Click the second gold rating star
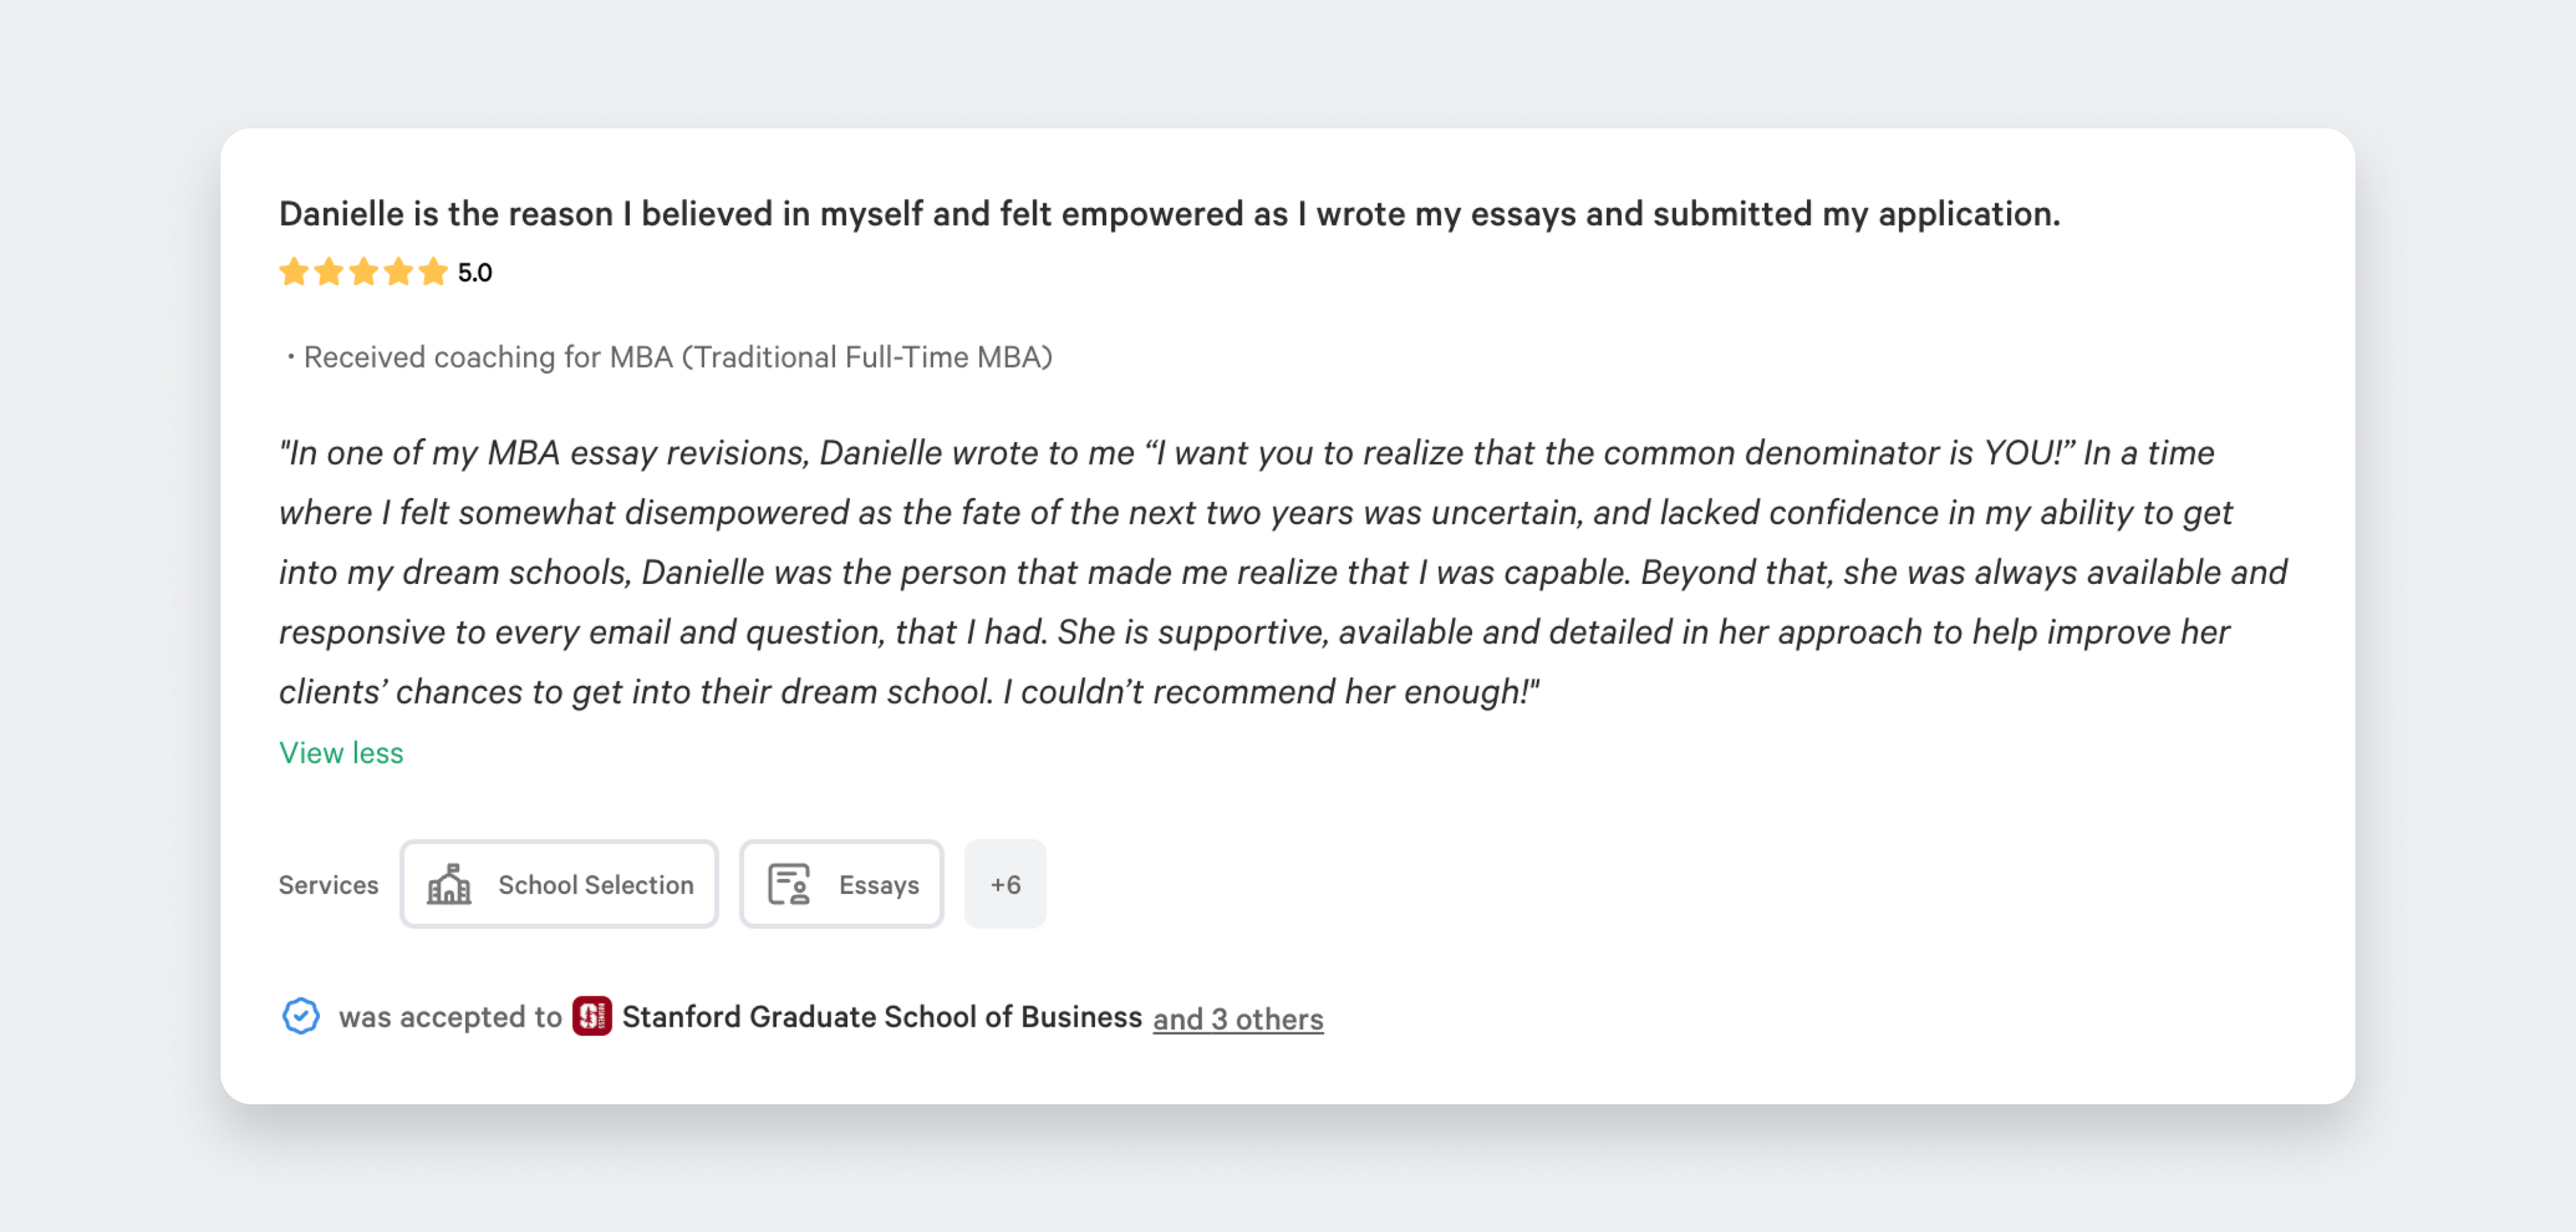This screenshot has width=2576, height=1232. (x=328, y=272)
